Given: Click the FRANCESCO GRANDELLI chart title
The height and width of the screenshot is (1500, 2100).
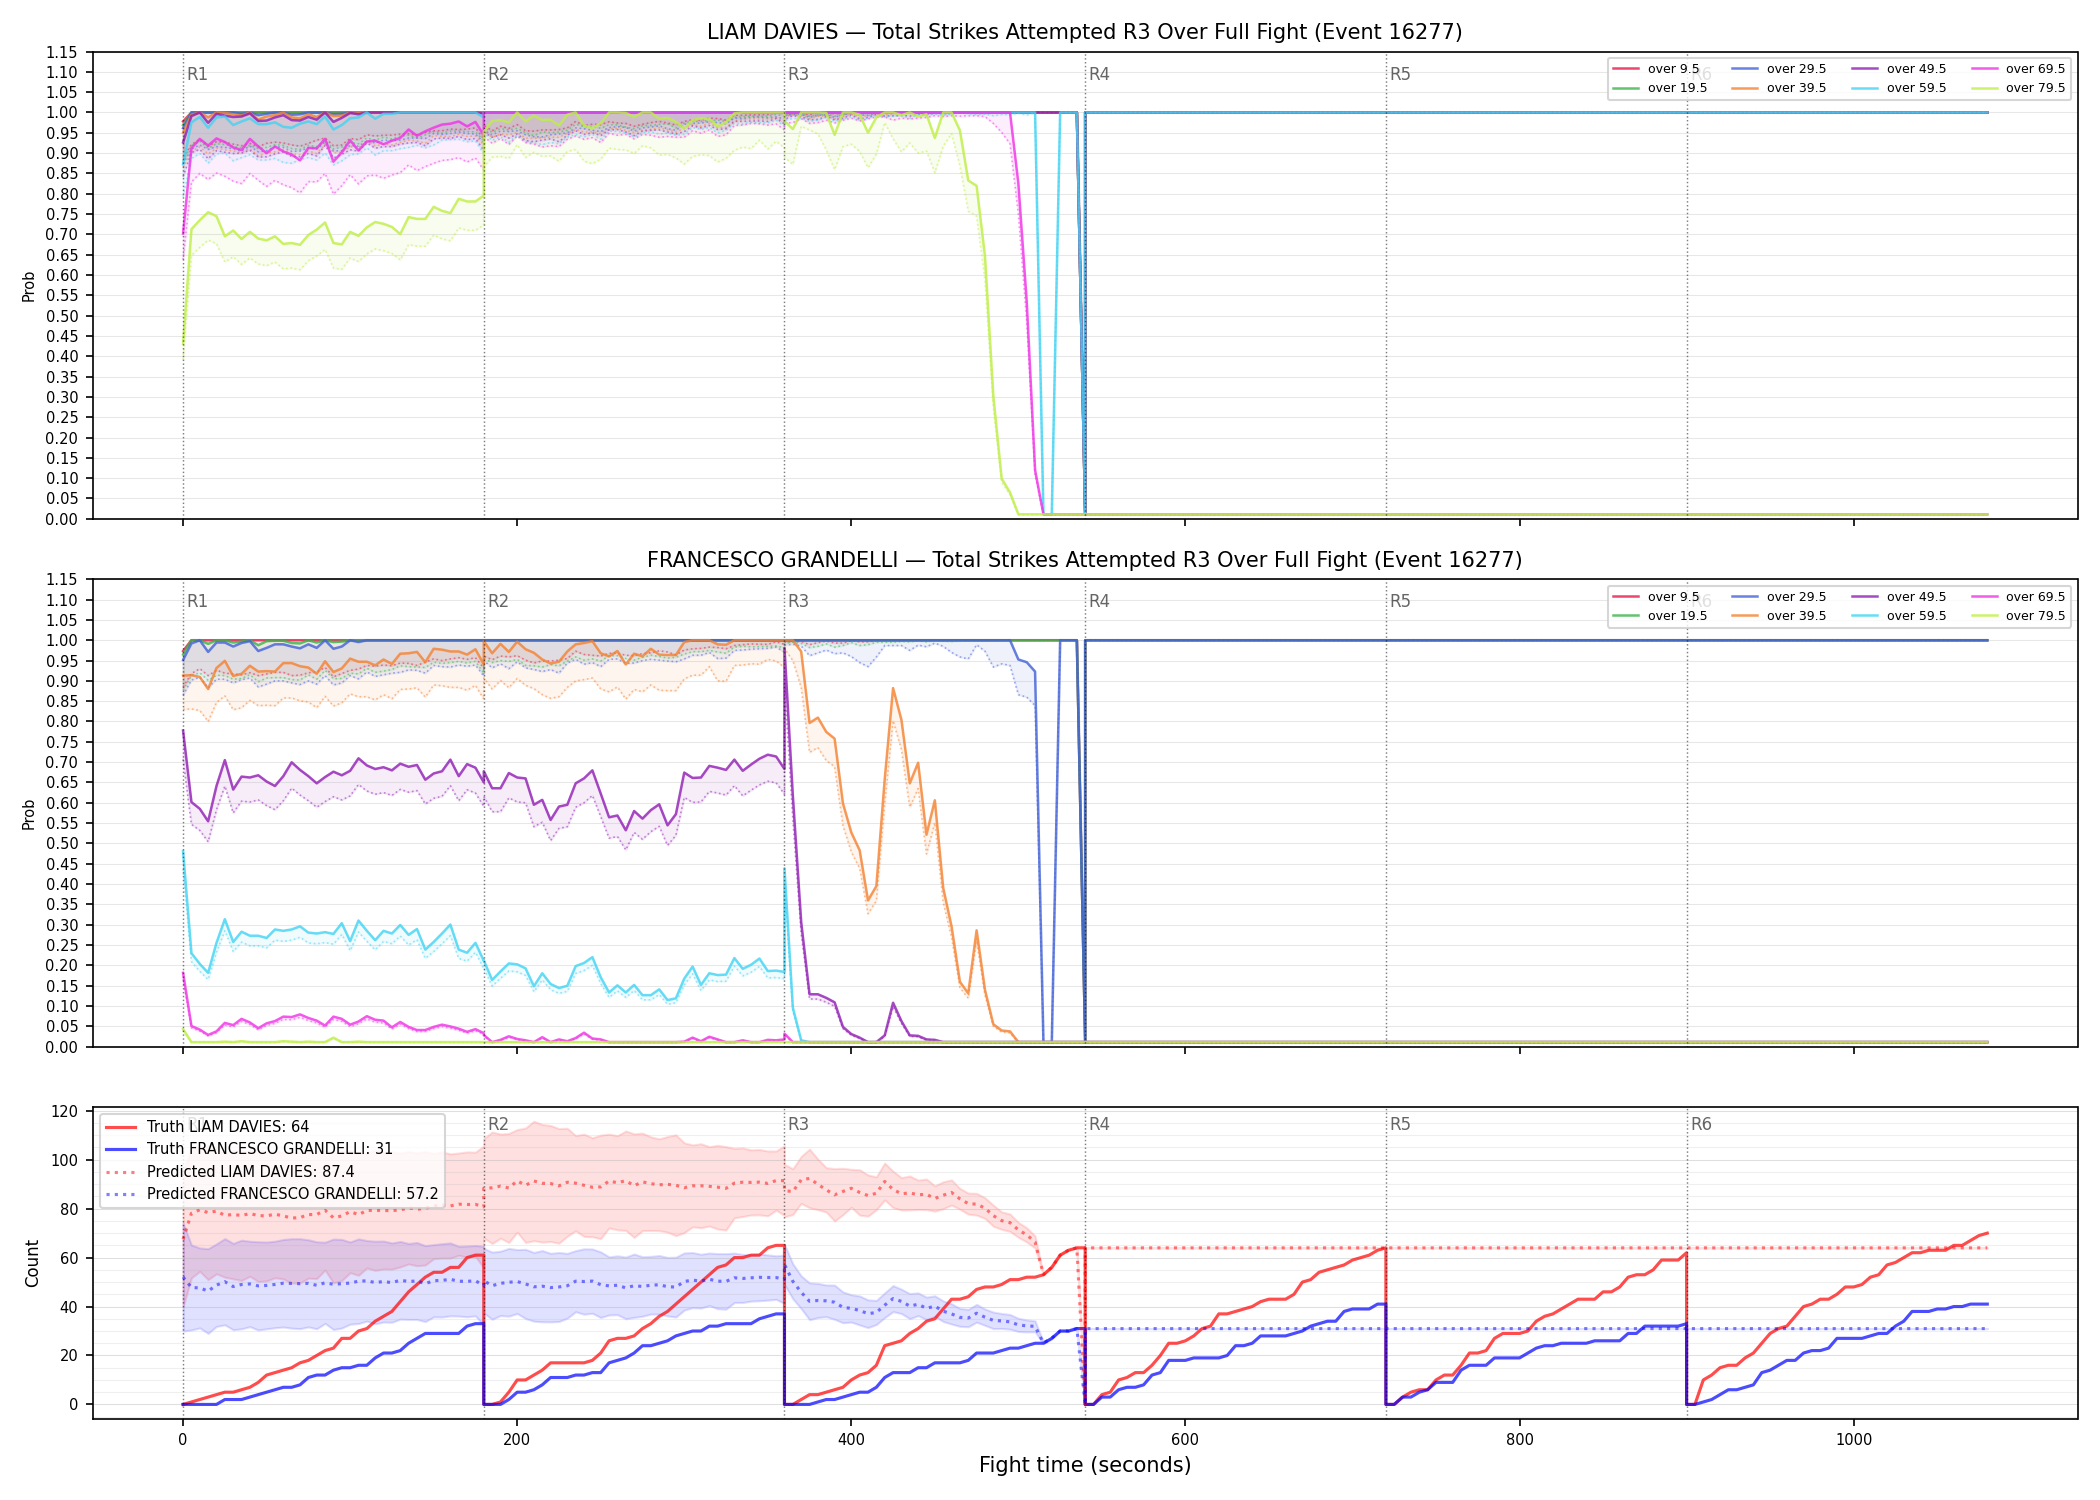Looking at the screenshot, I should [x=1084, y=560].
